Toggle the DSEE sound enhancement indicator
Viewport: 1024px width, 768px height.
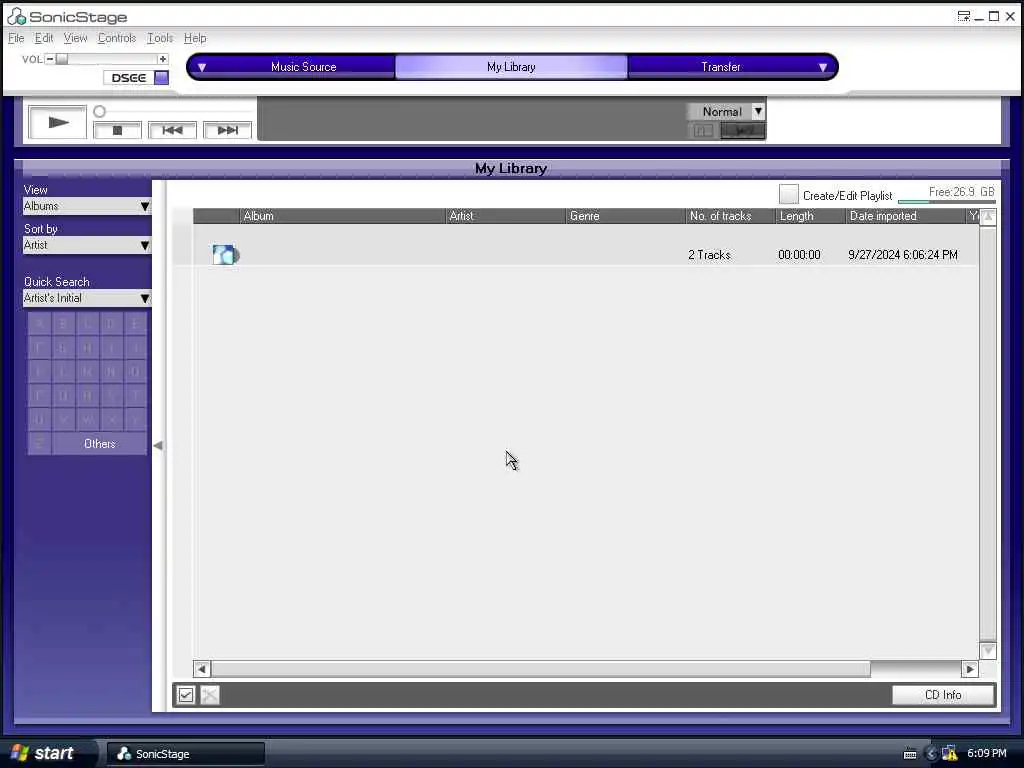161,78
